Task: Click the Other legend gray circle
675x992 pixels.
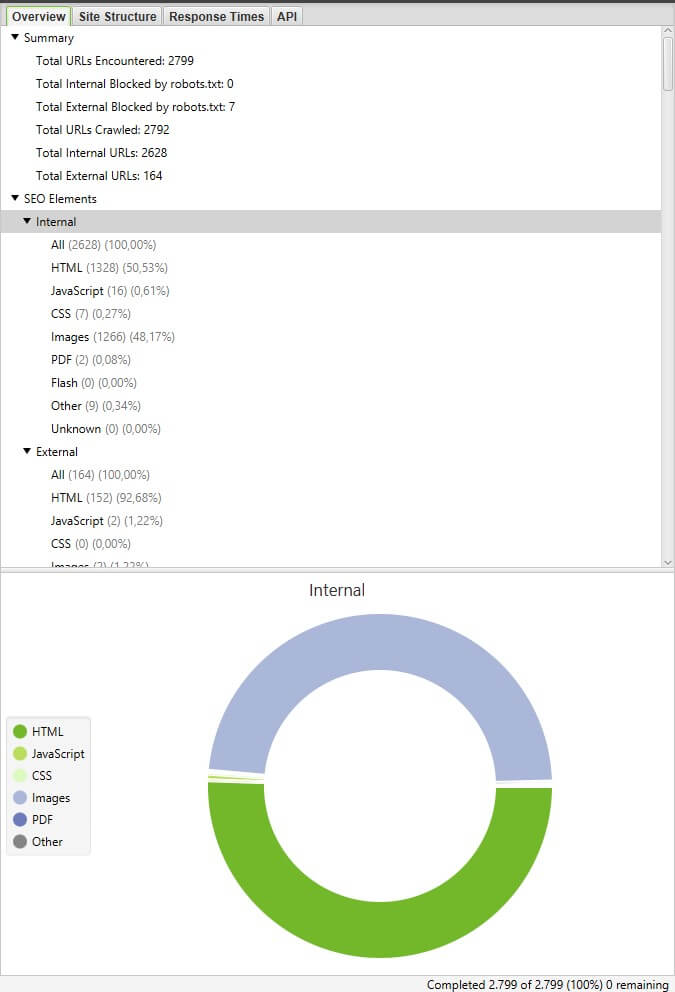Action: pos(20,842)
